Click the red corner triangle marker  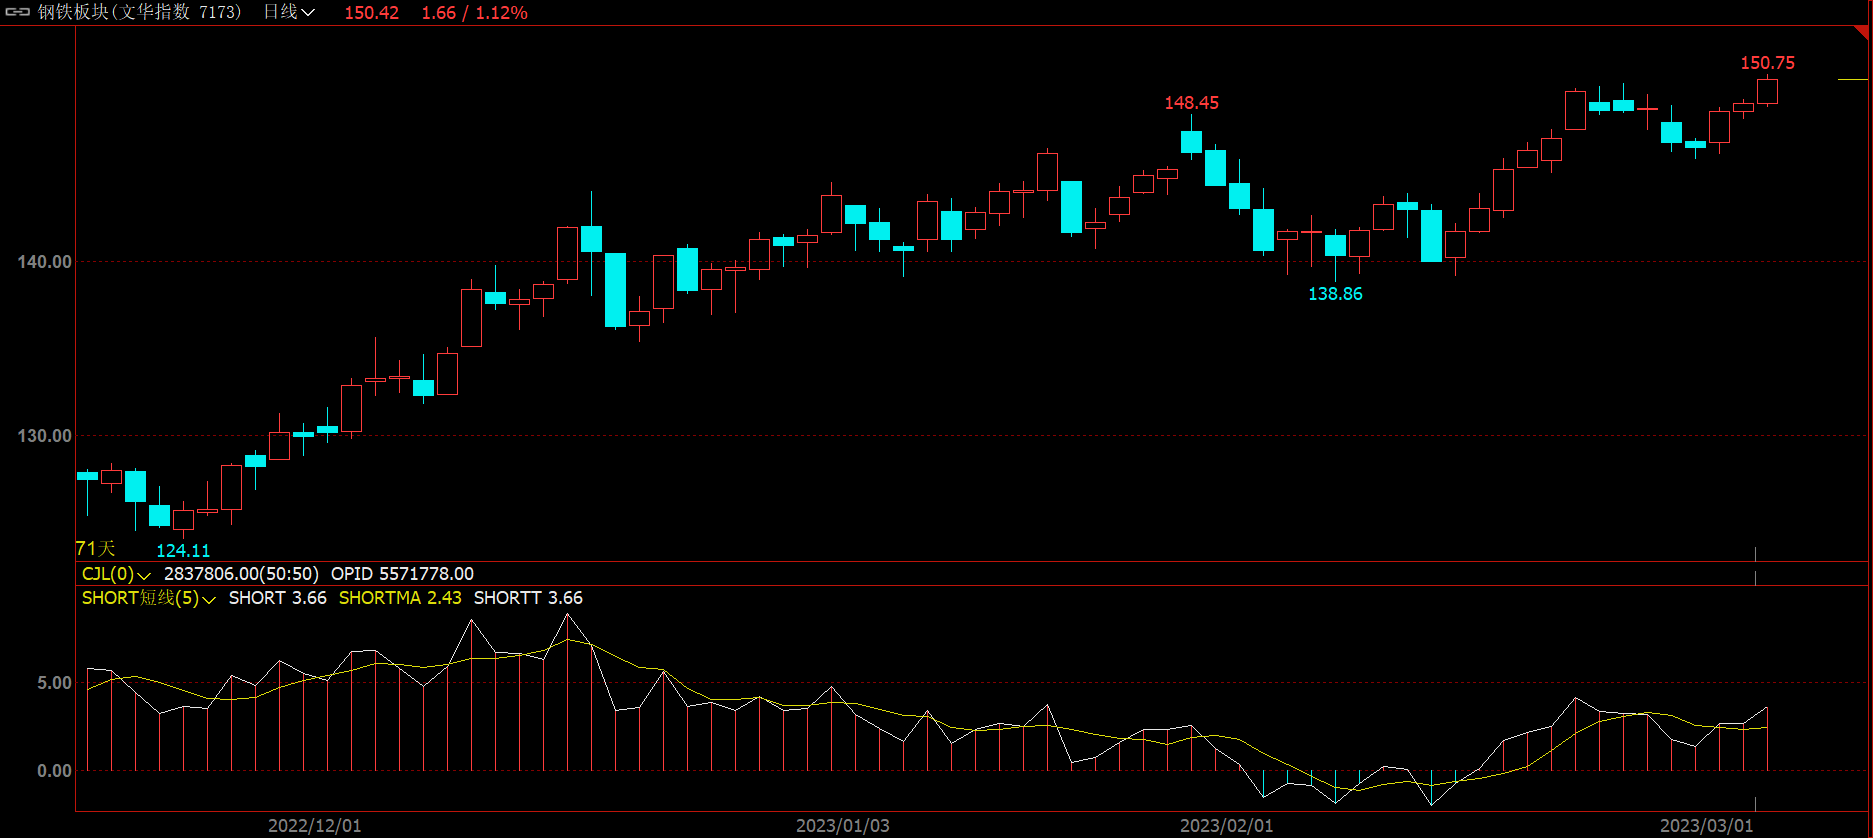point(1860,33)
